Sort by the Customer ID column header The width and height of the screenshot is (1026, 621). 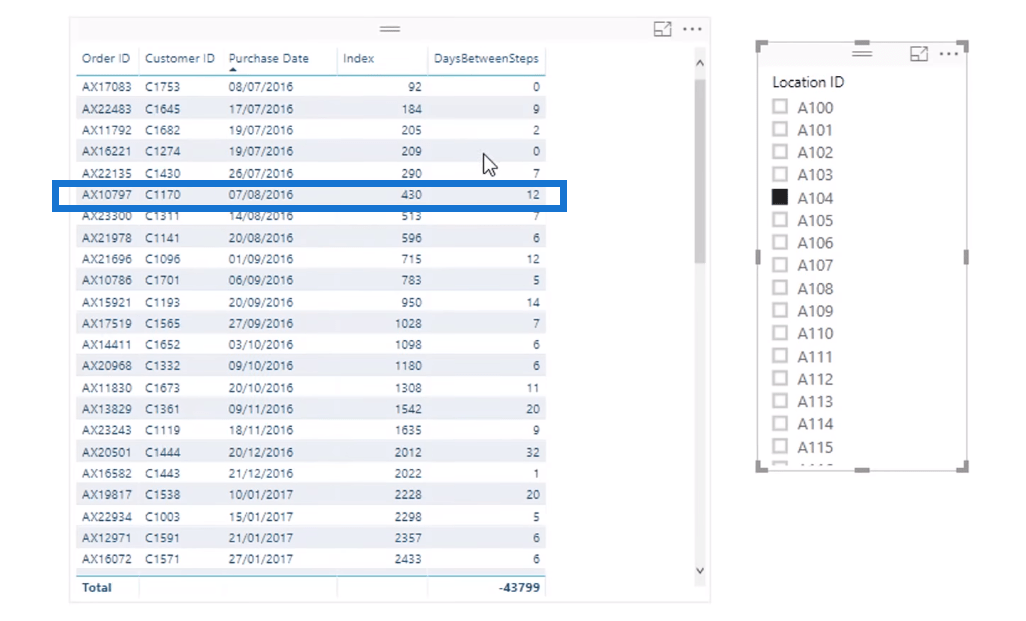coord(179,58)
